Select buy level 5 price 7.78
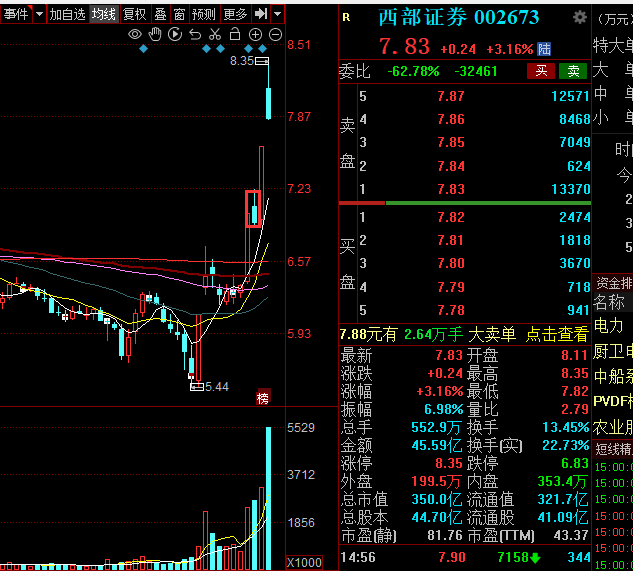 451,310
